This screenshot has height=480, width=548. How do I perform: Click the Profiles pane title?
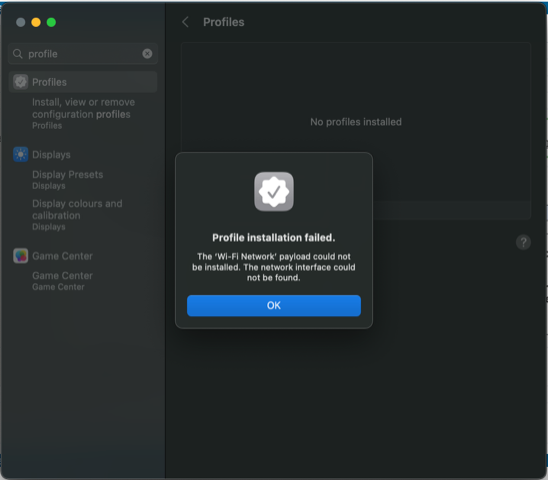[224, 22]
